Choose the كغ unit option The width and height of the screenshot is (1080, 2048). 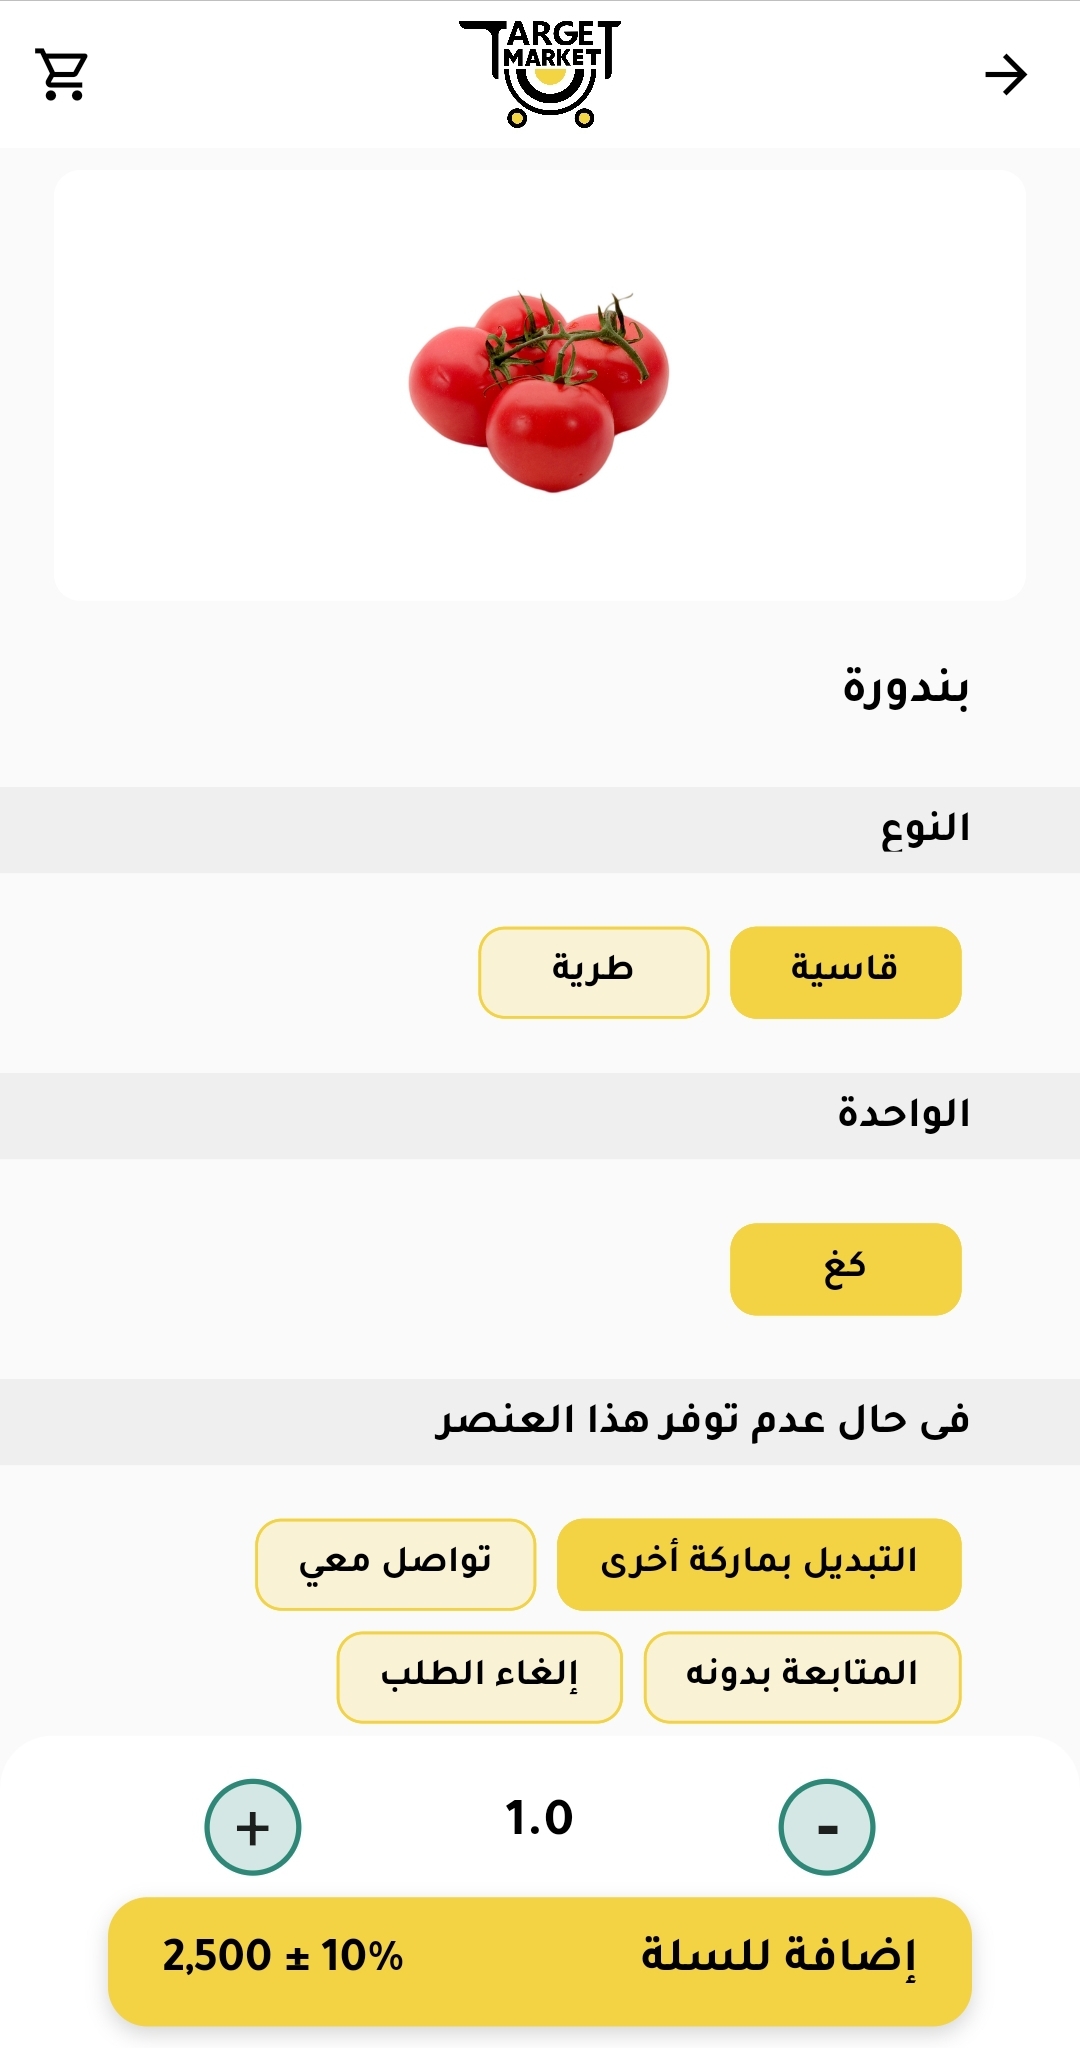coord(845,1268)
